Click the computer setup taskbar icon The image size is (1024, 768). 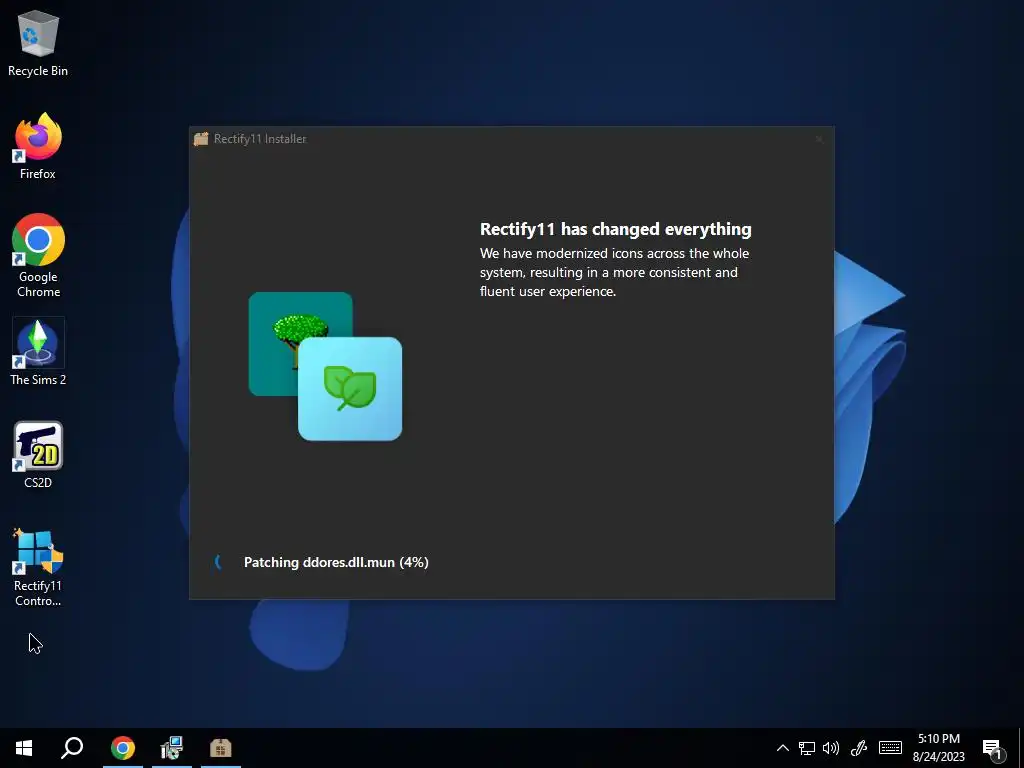(x=172, y=748)
